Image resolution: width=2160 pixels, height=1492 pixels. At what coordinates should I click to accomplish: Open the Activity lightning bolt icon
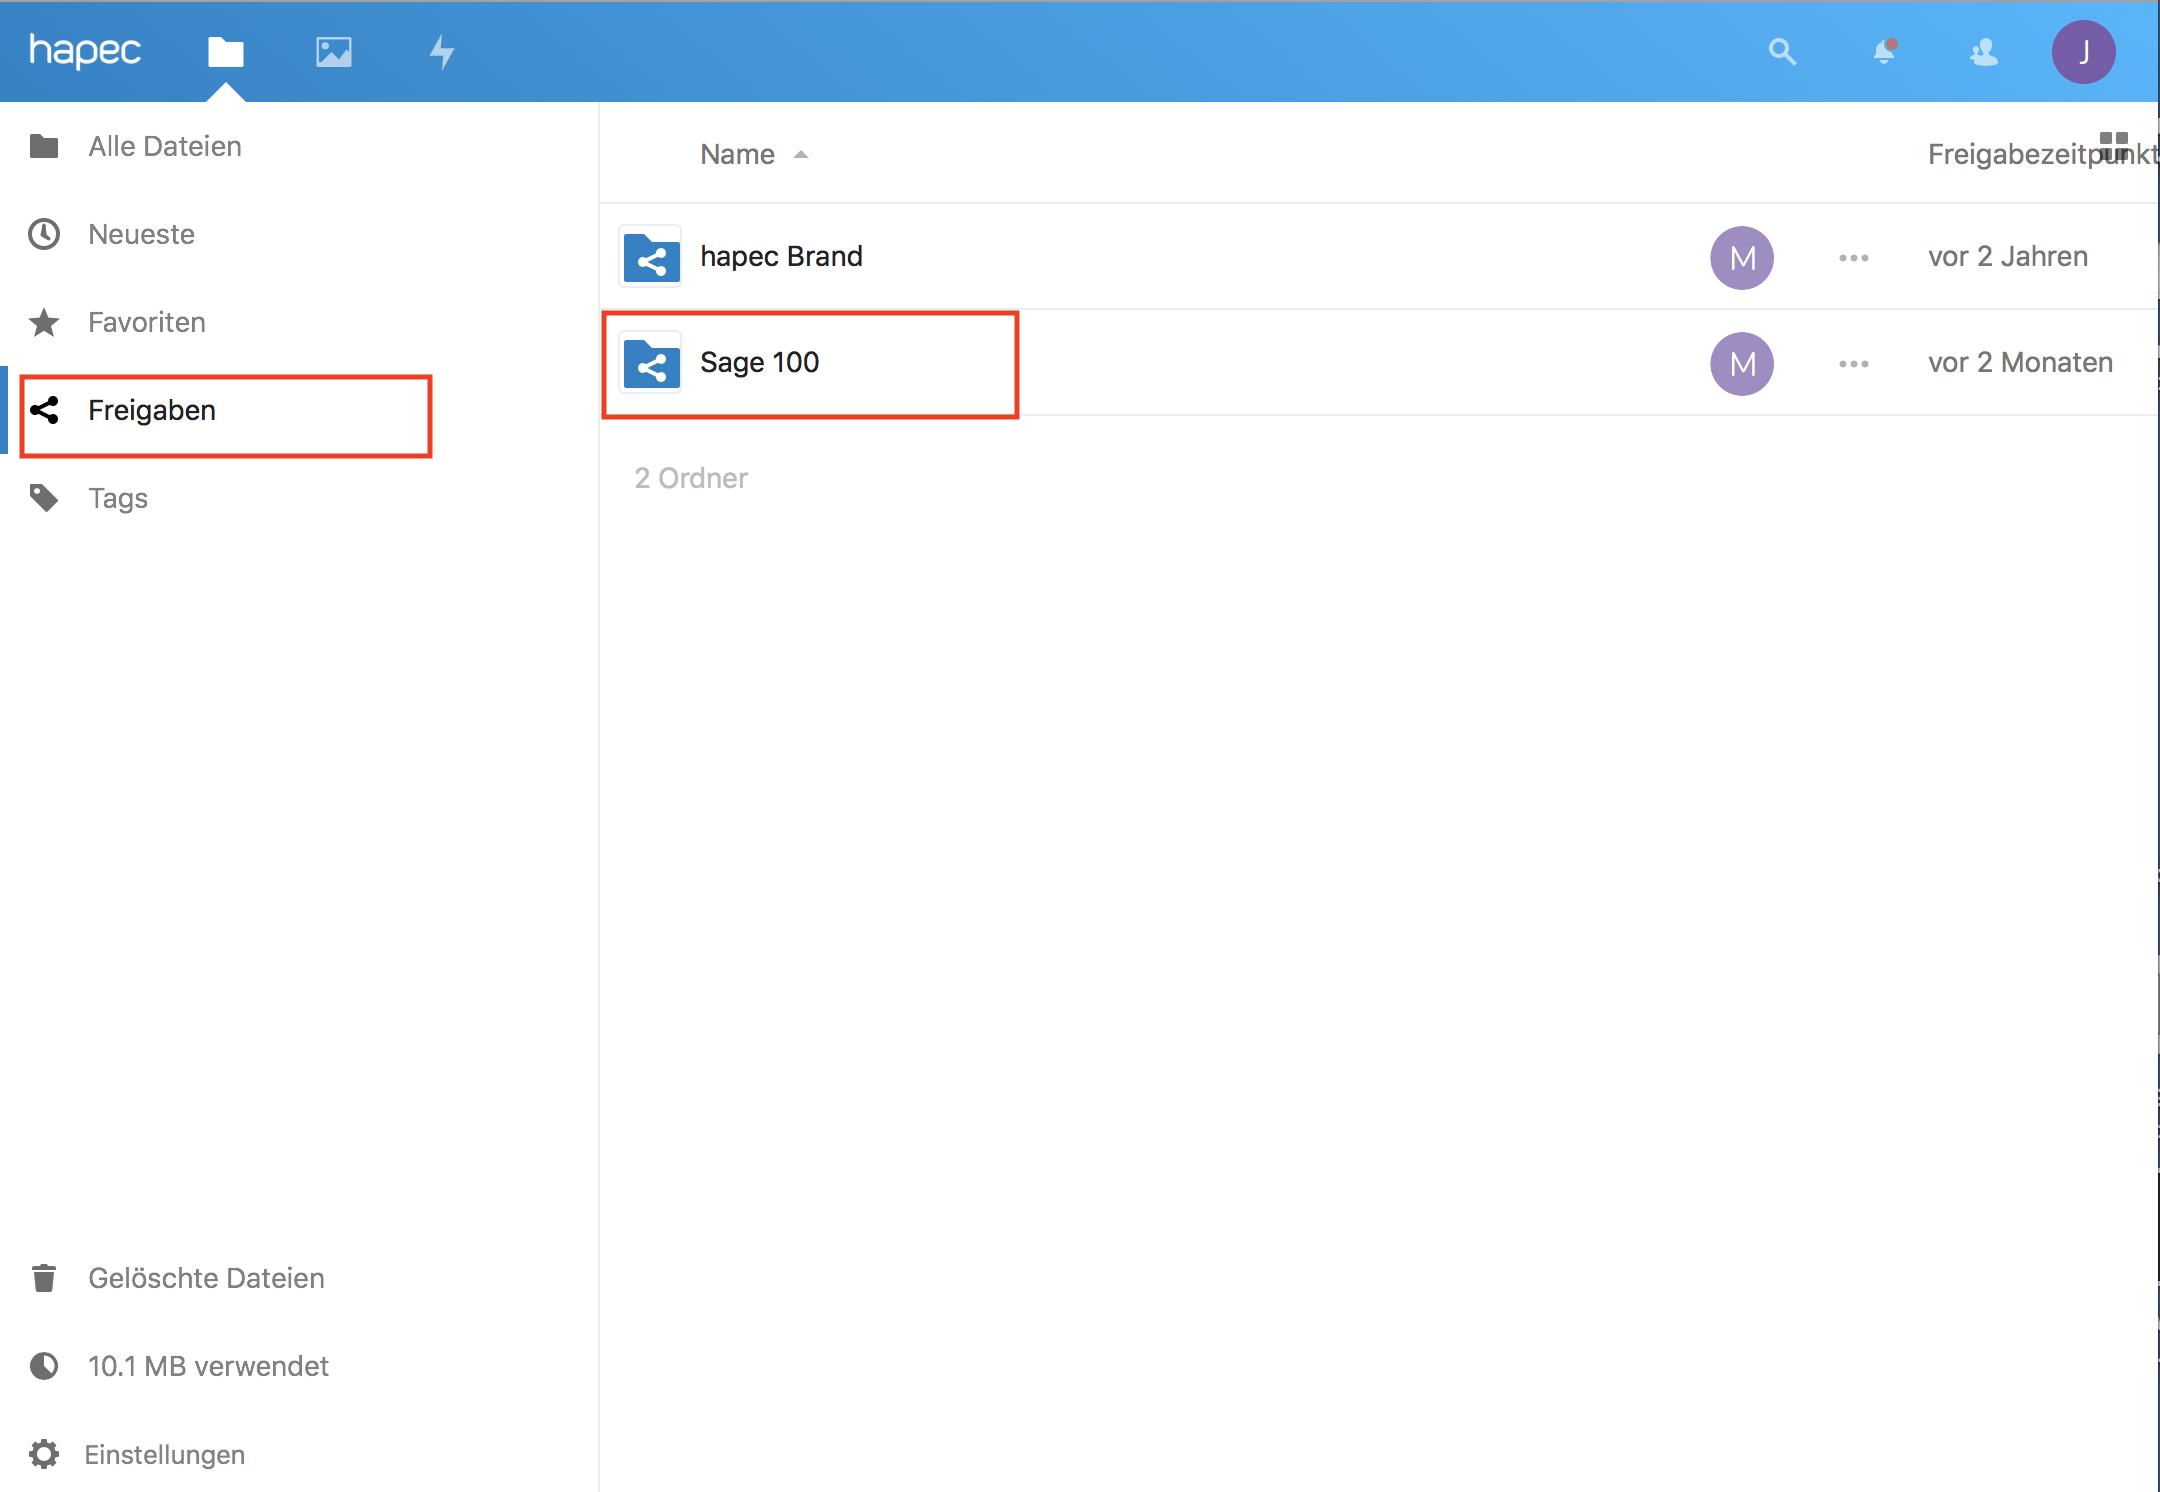tap(442, 51)
